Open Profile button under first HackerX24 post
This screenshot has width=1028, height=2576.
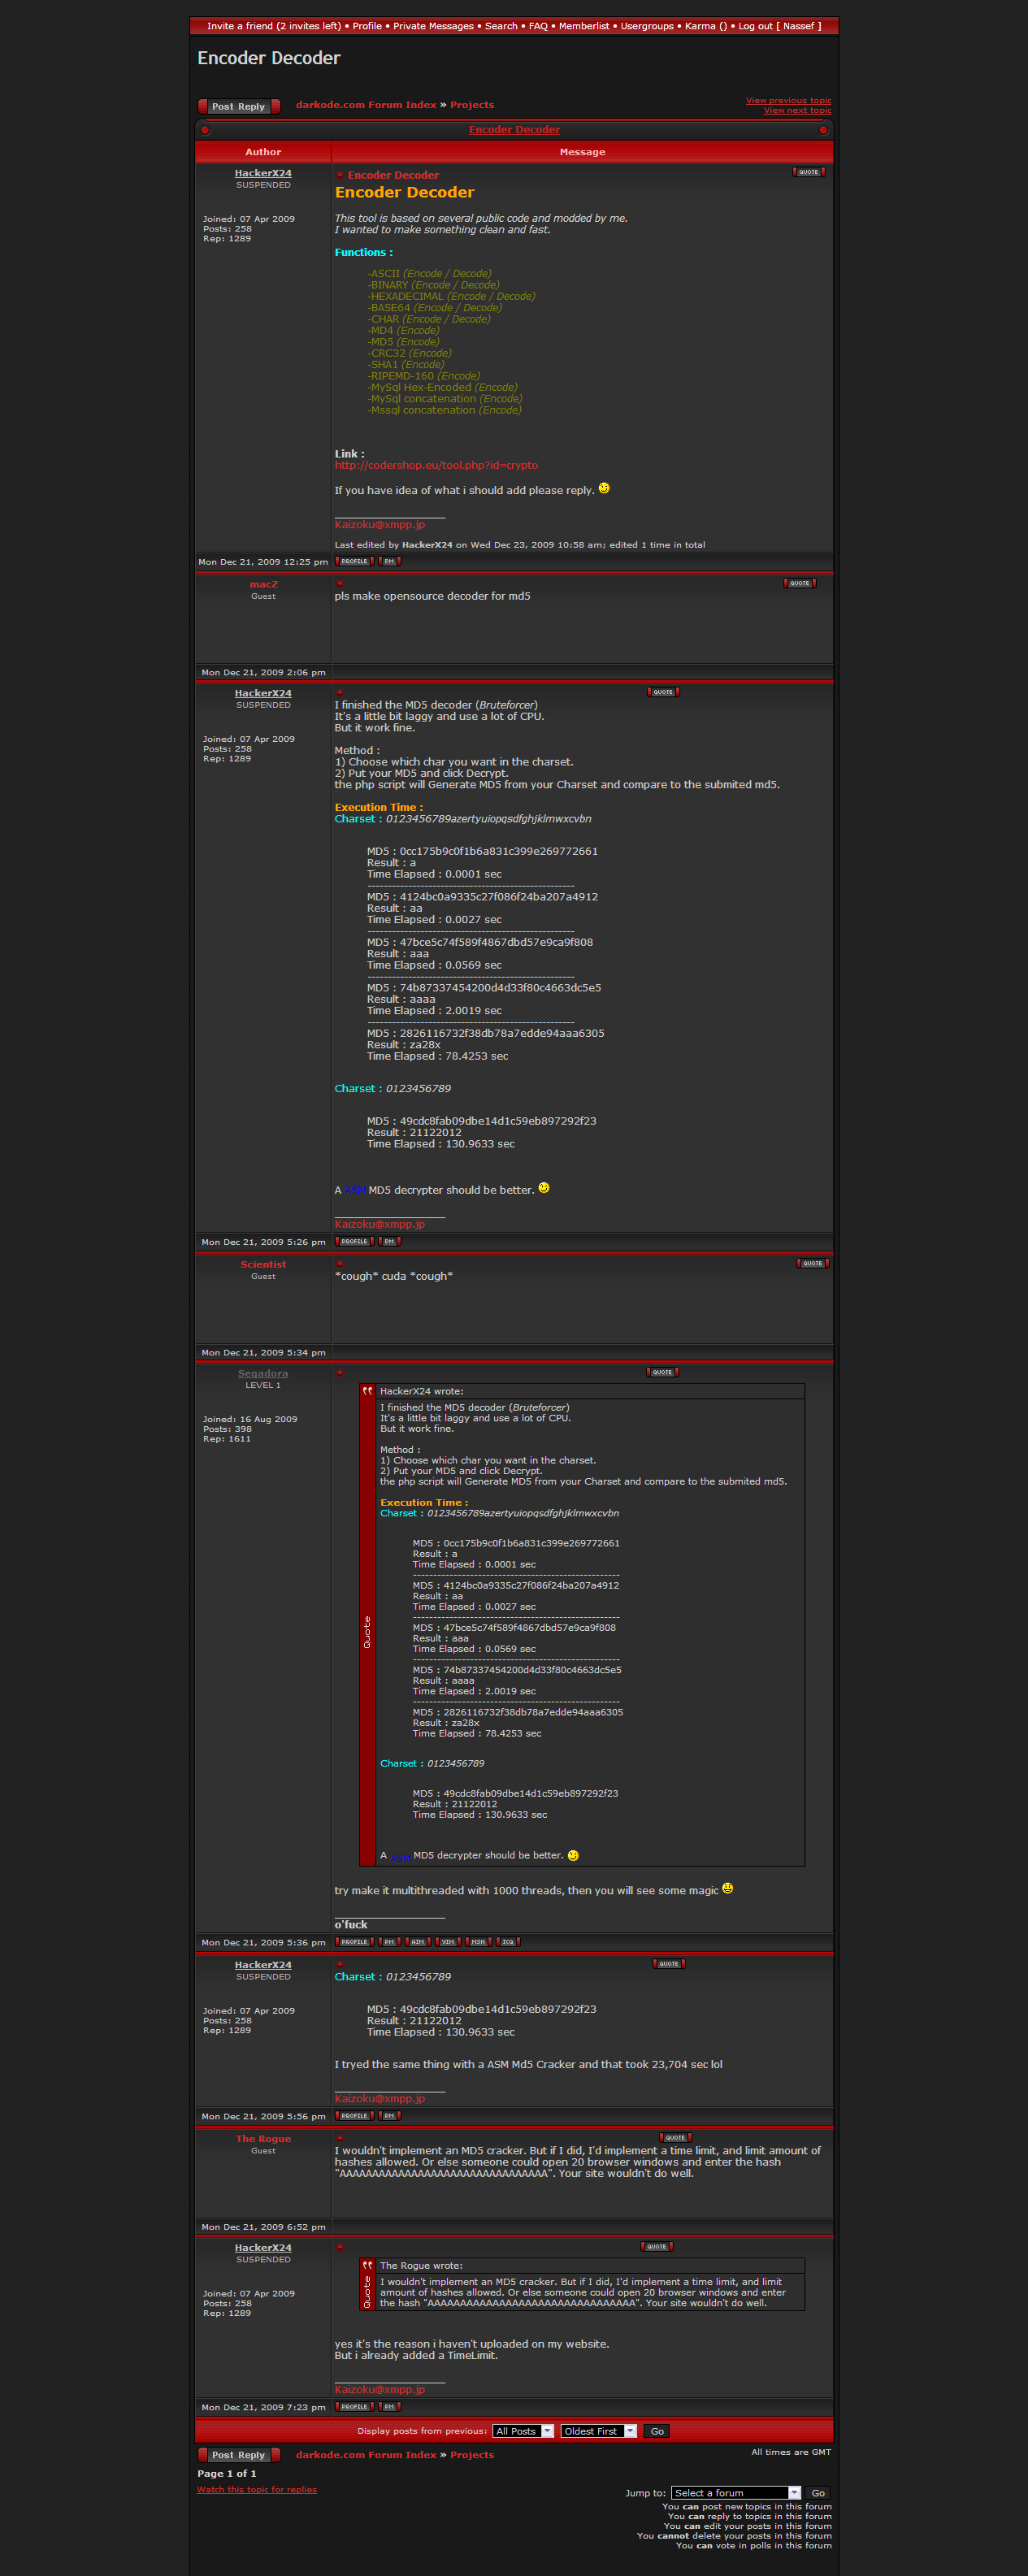tap(354, 561)
